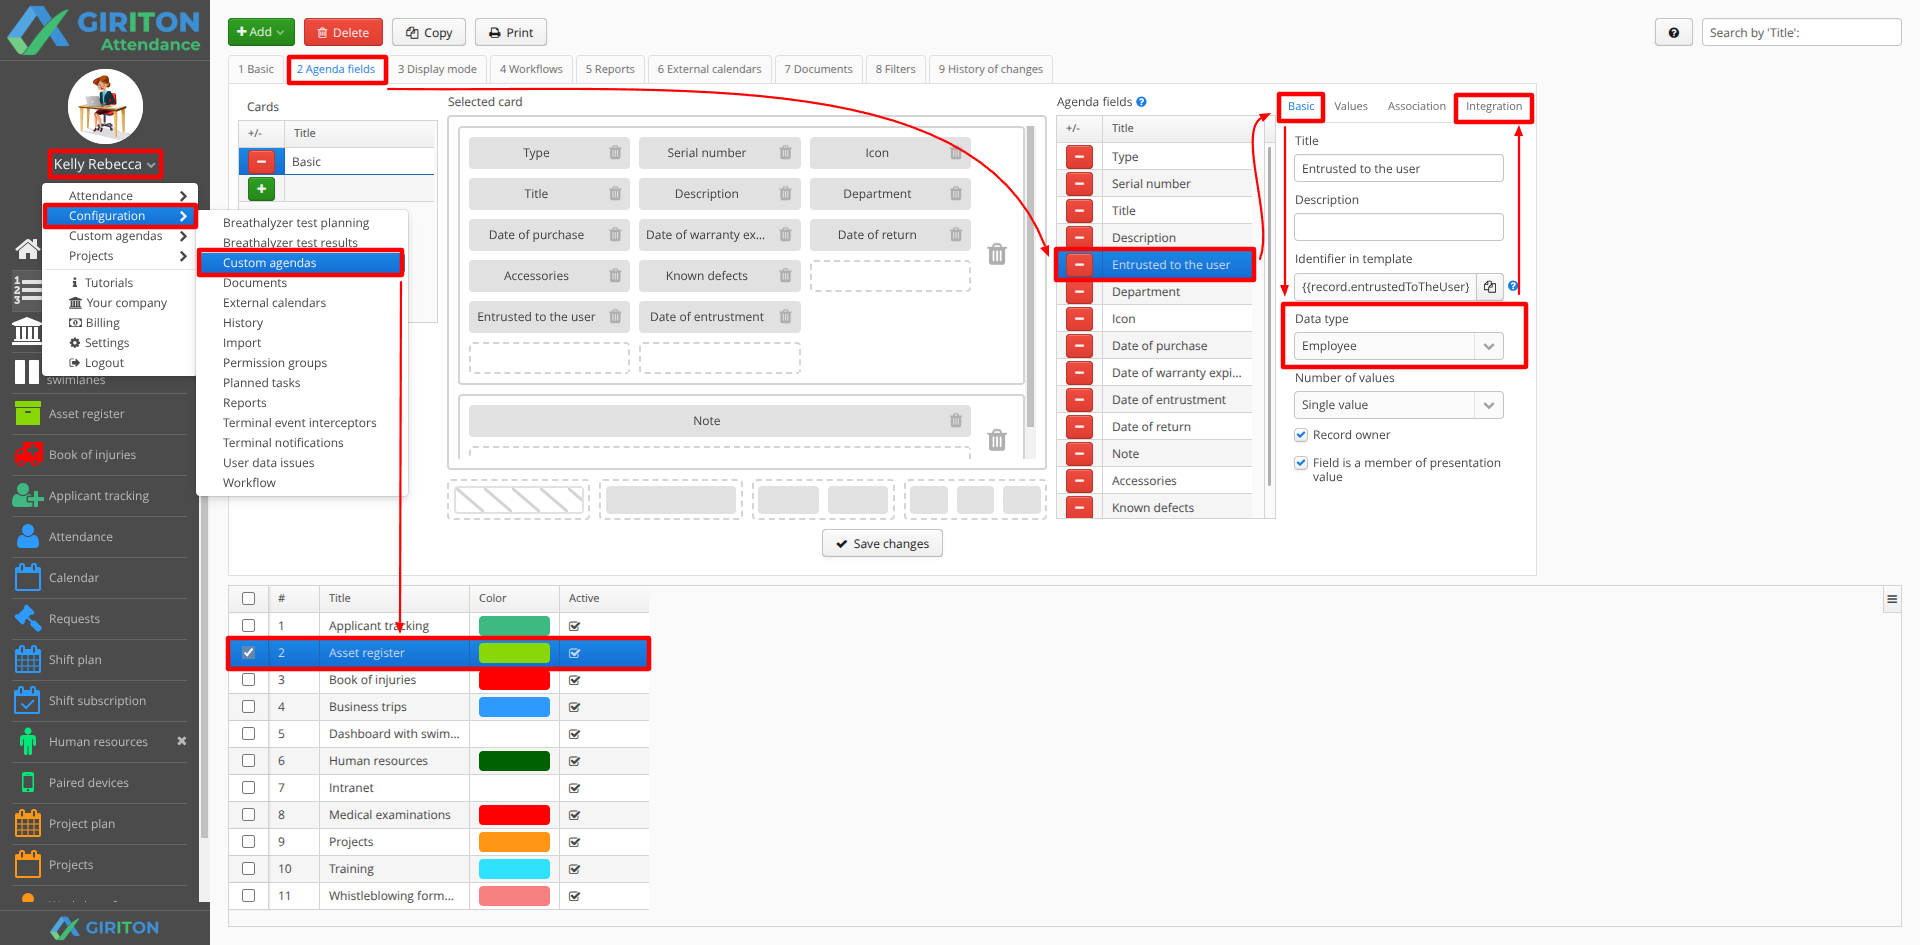The height and width of the screenshot is (945, 1920).
Task: Expand the Custom agendas submenu arrow
Action: pyautogui.click(x=183, y=236)
